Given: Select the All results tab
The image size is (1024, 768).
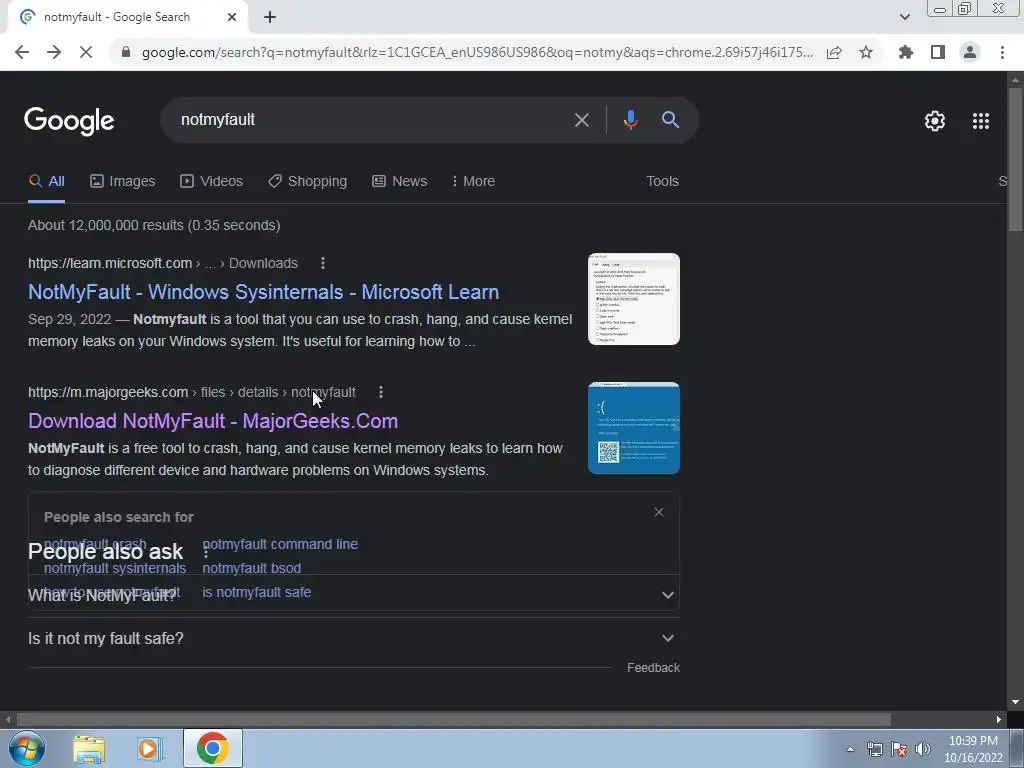Looking at the screenshot, I should tap(46, 181).
